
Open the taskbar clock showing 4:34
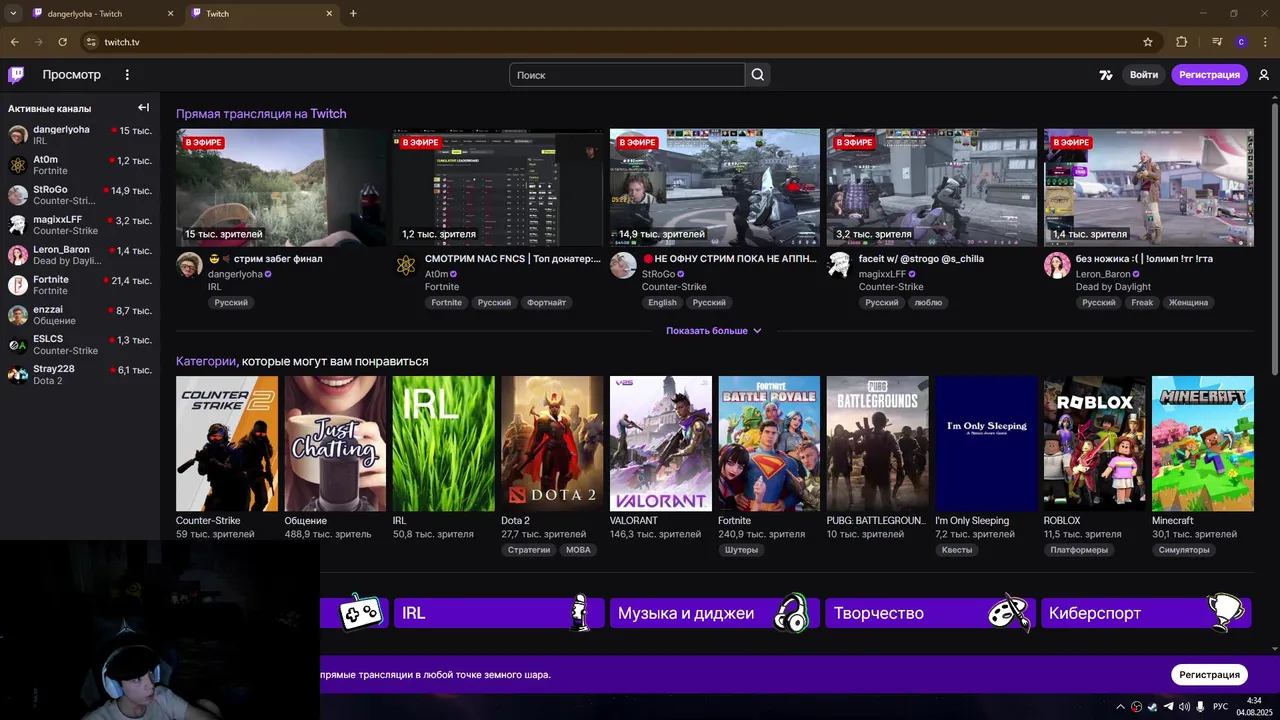[x=1254, y=706]
